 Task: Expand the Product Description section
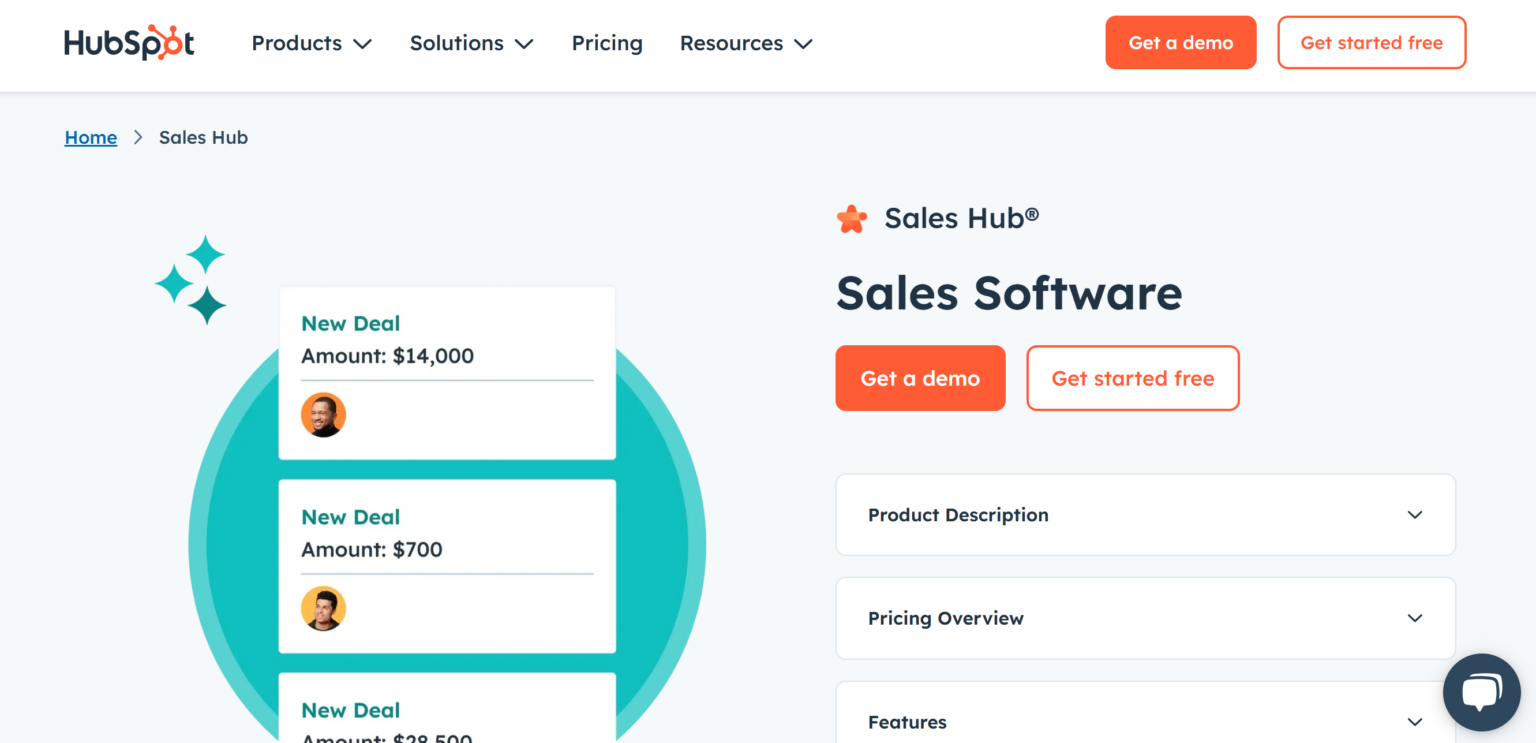(x=1145, y=515)
